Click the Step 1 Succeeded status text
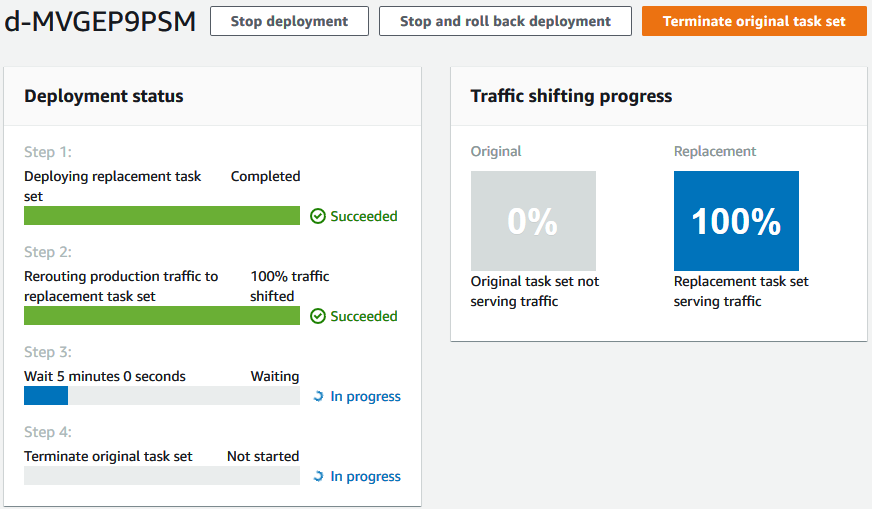Screen dimensions: 872x509 (x=364, y=216)
